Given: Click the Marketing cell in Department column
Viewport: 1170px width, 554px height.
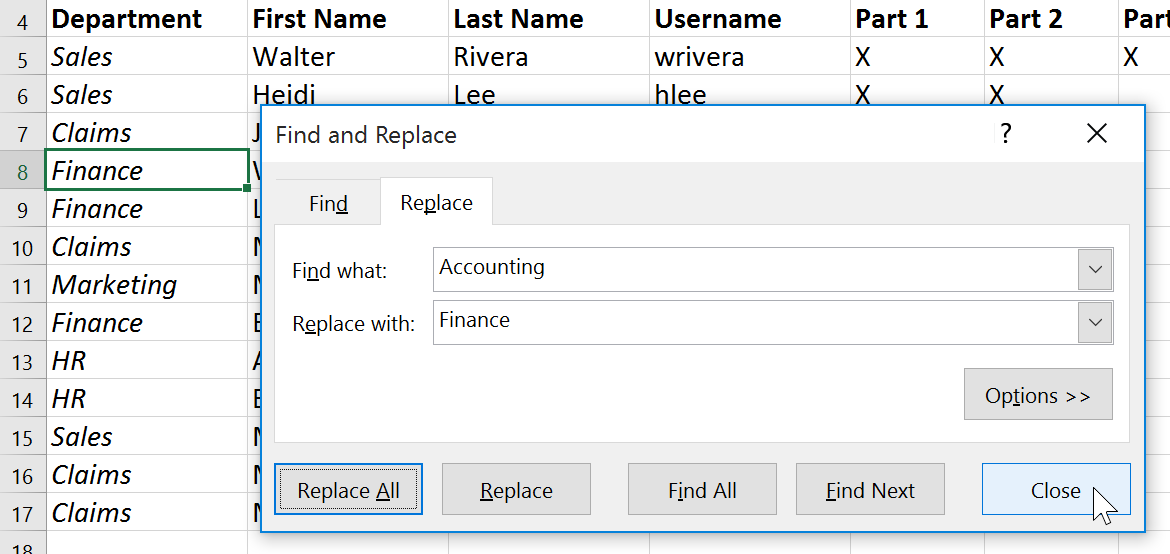Looking at the screenshot, I should tap(146, 285).
